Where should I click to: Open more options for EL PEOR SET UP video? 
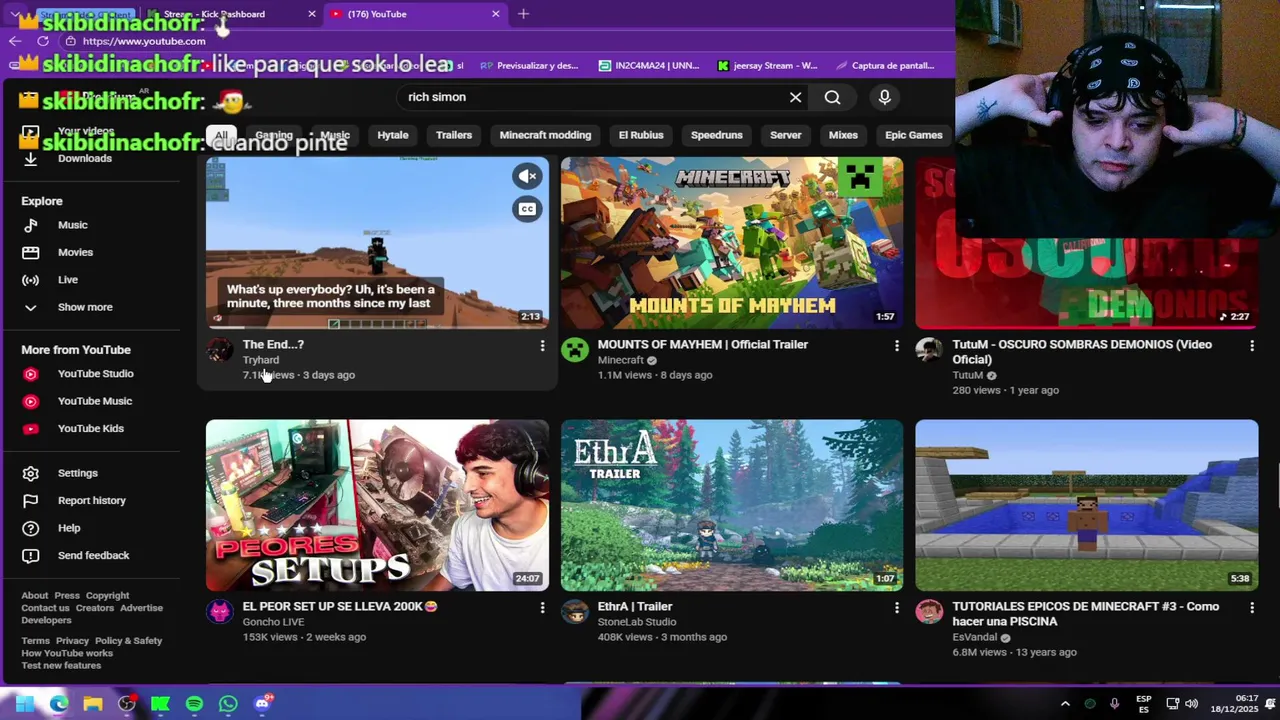pos(542,608)
